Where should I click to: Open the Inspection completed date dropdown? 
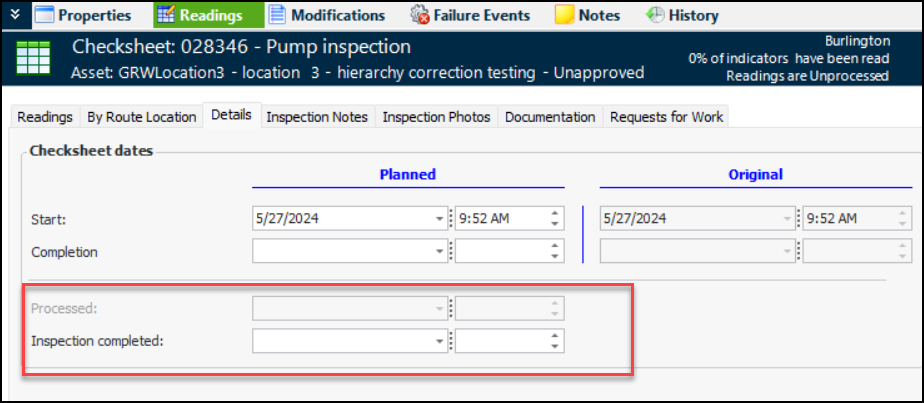pyautogui.click(x=440, y=341)
